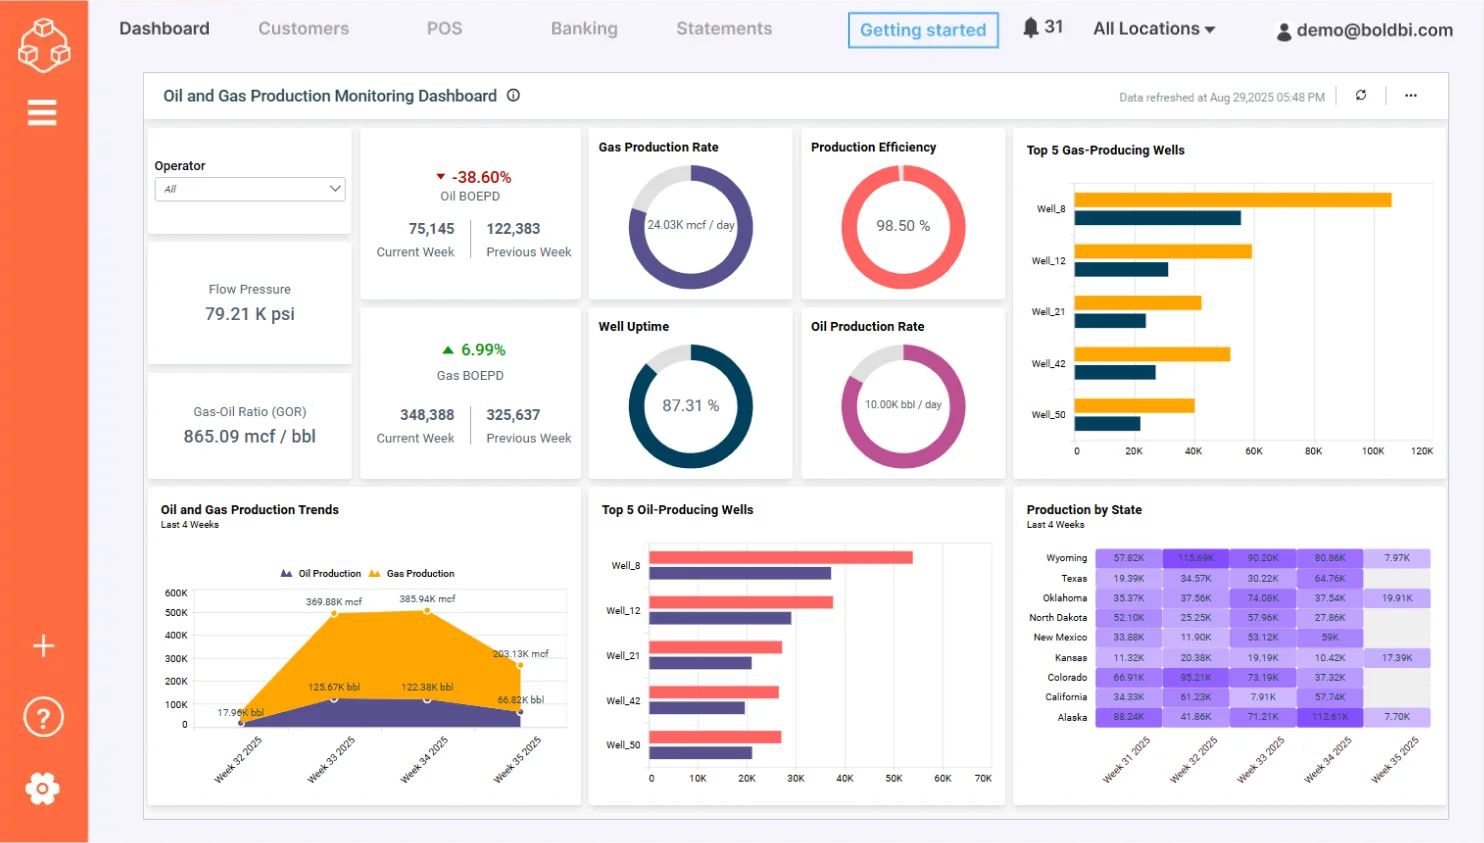This screenshot has width=1484, height=843.
Task: Click the plus icon to create new item
Action: point(43,646)
